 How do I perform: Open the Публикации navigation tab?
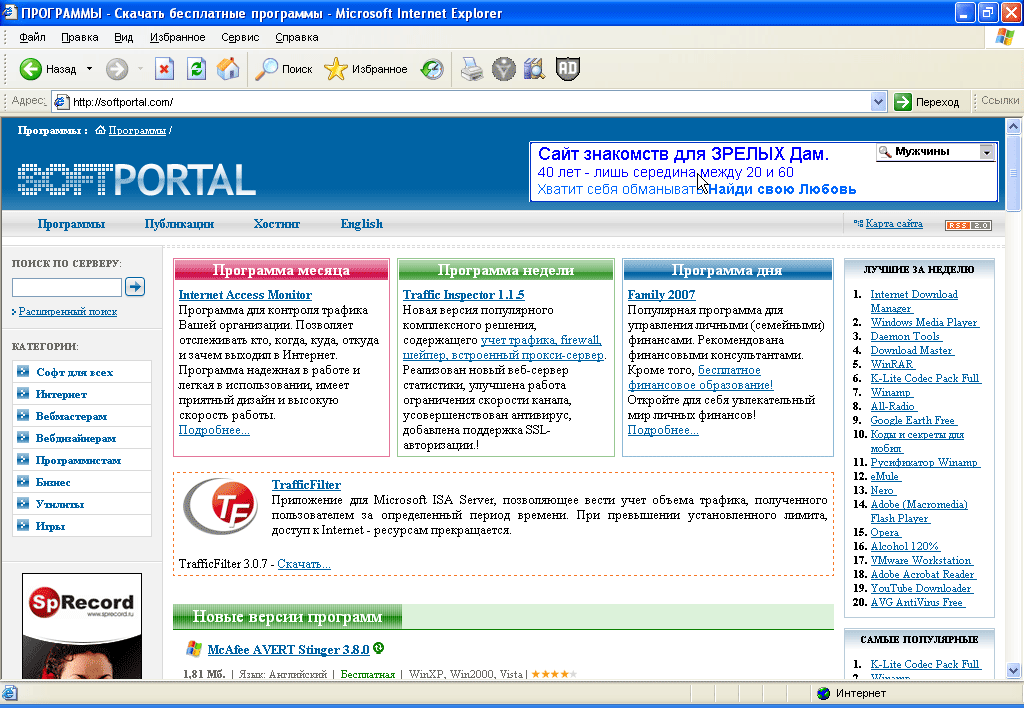[179, 224]
